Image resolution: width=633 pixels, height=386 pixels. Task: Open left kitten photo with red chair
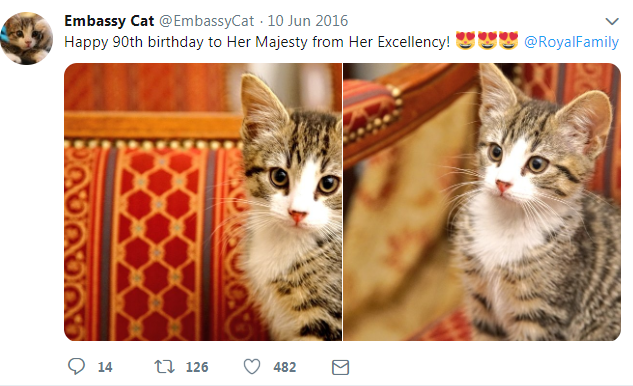(203, 202)
